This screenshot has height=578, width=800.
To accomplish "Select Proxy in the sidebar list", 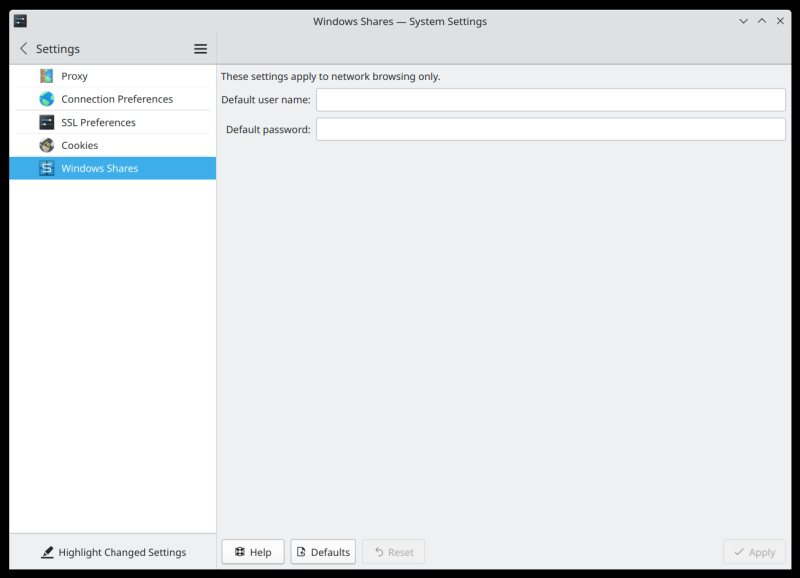I will coord(113,76).
